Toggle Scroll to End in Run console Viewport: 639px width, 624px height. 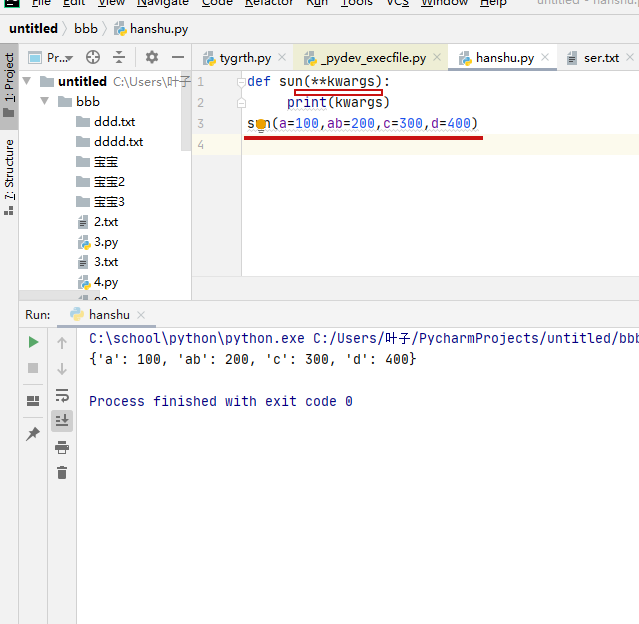click(x=62, y=421)
